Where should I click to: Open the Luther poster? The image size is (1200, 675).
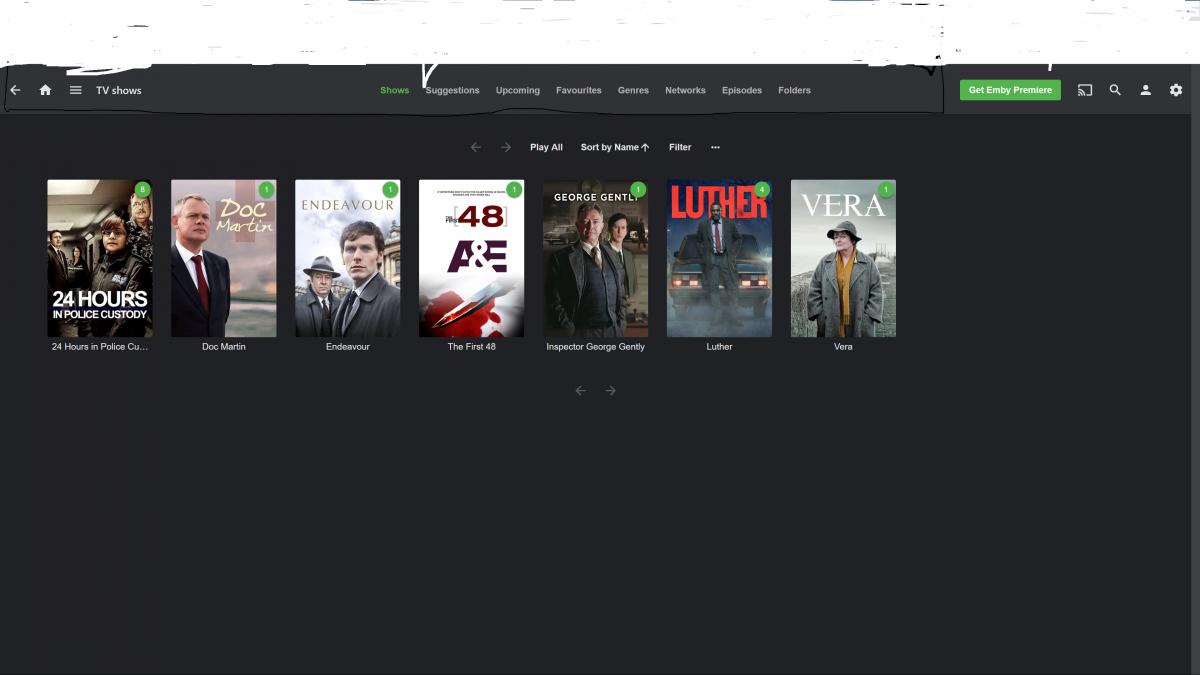coord(720,258)
